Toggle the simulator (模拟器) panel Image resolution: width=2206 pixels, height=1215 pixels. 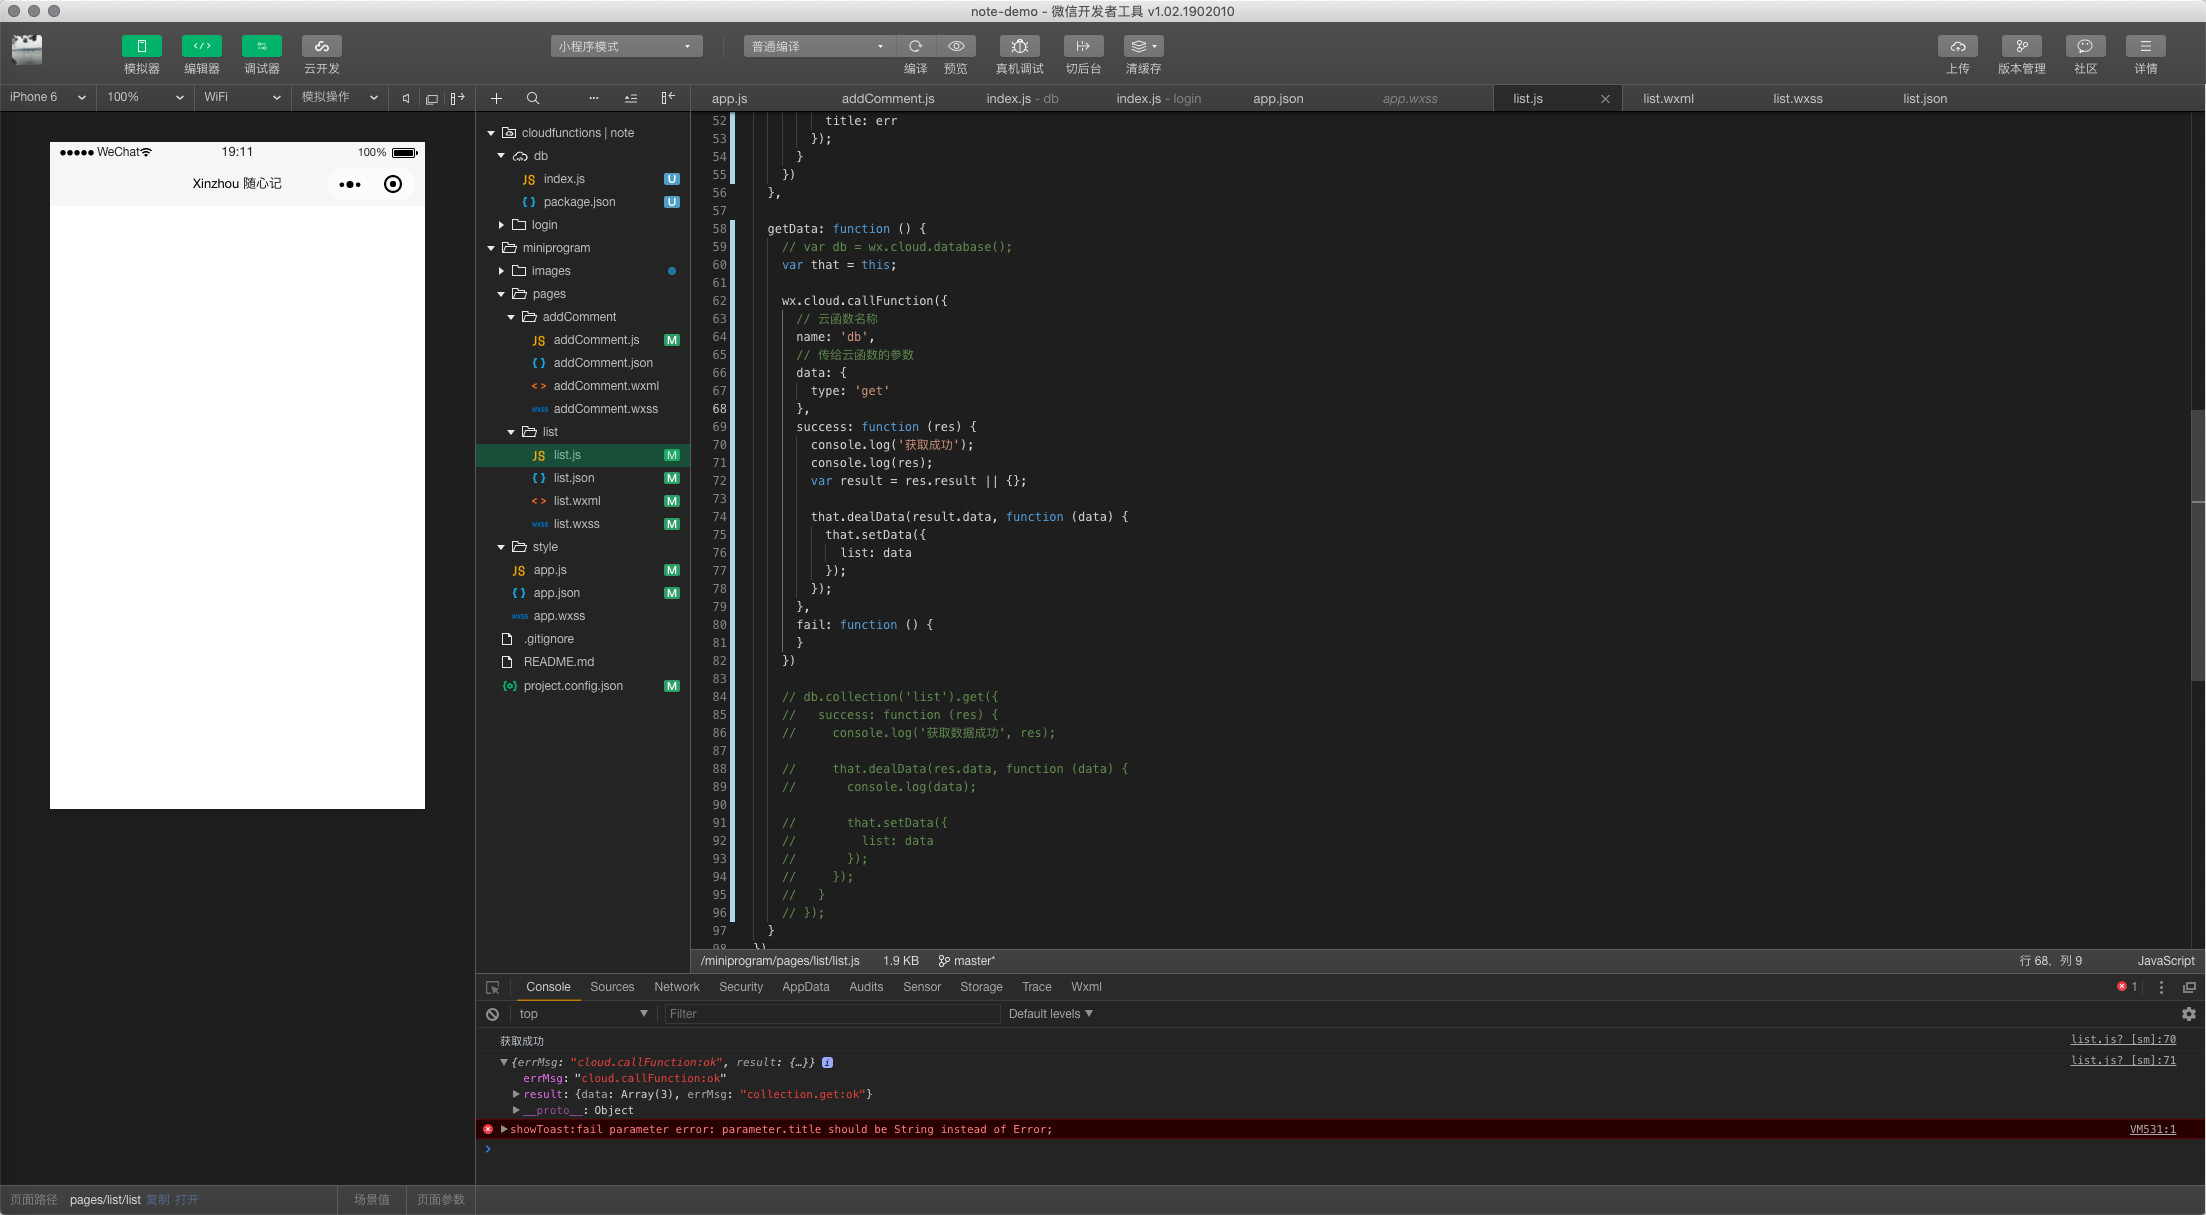coord(141,46)
